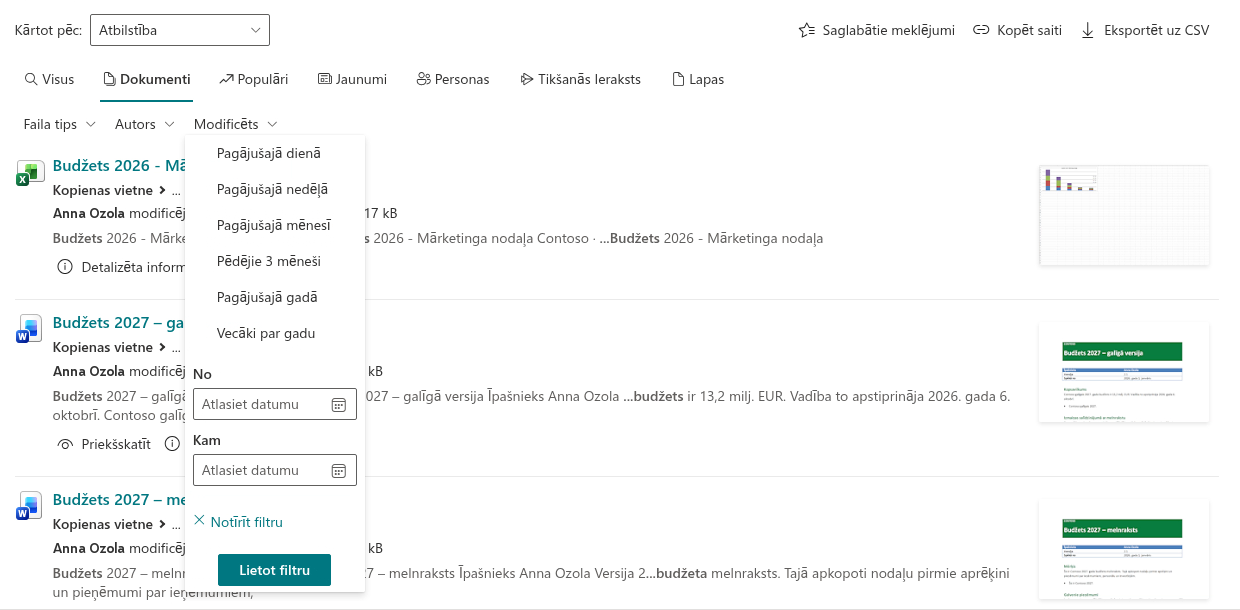Click the Lietot filtru button
Viewport: 1240px width, 610px height.
pyautogui.click(x=274, y=570)
